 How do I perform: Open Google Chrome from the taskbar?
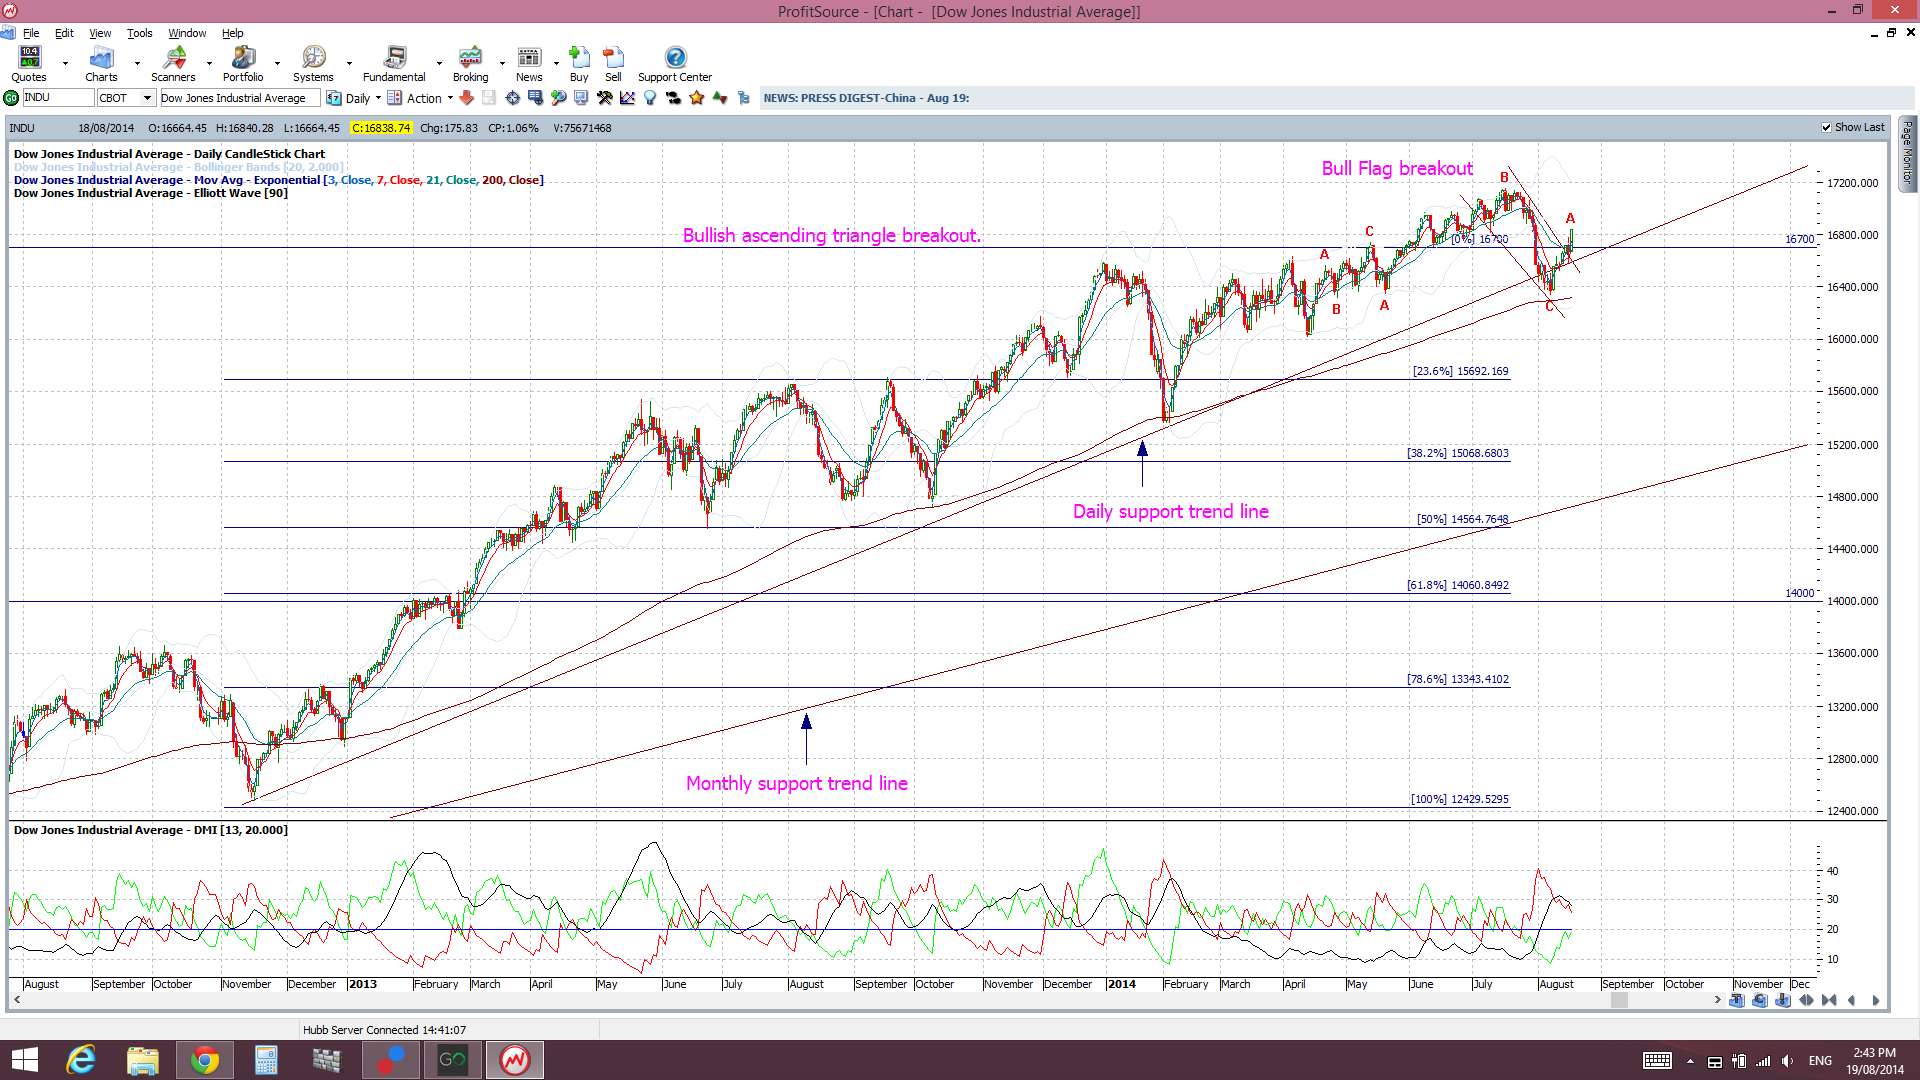[204, 1060]
